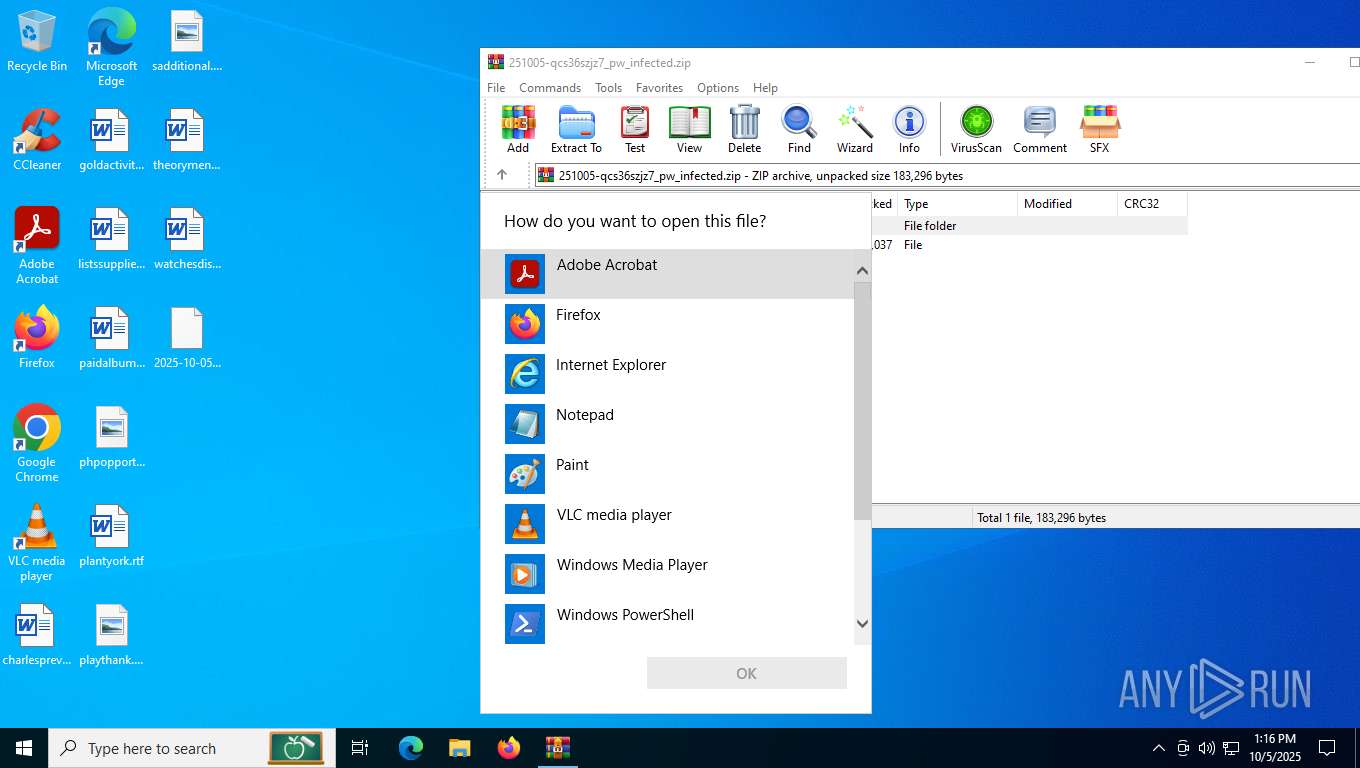This screenshot has width=1360, height=768.
Task: Click the taskbar clock showing 1:16 PM
Action: 1273,748
